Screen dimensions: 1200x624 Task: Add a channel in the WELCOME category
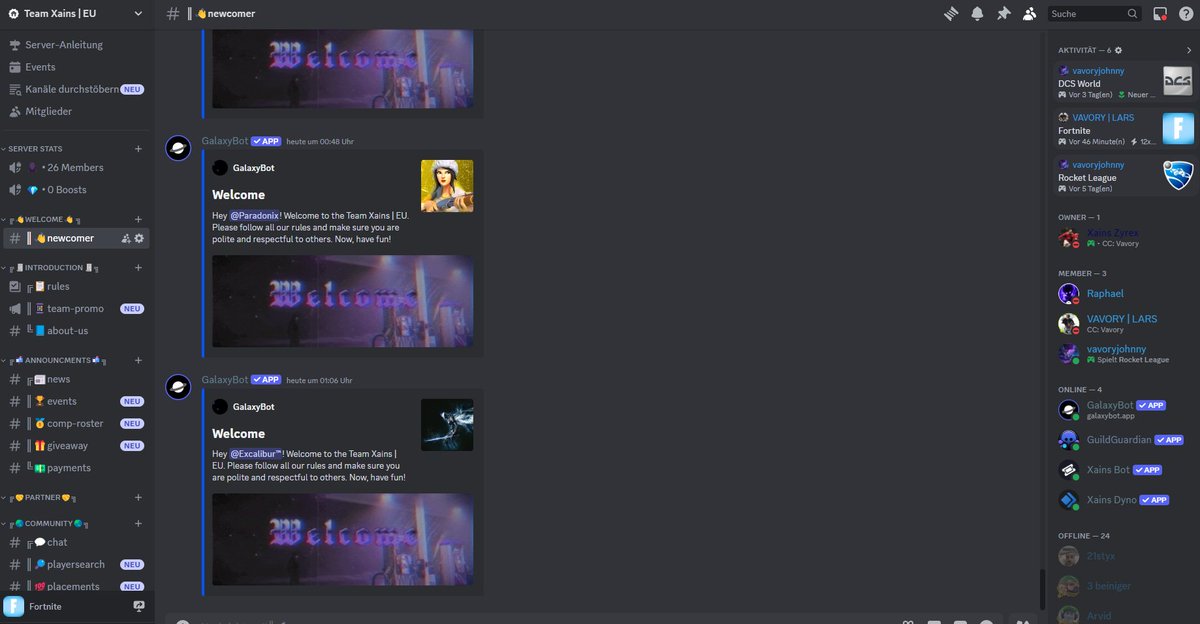click(x=138, y=218)
